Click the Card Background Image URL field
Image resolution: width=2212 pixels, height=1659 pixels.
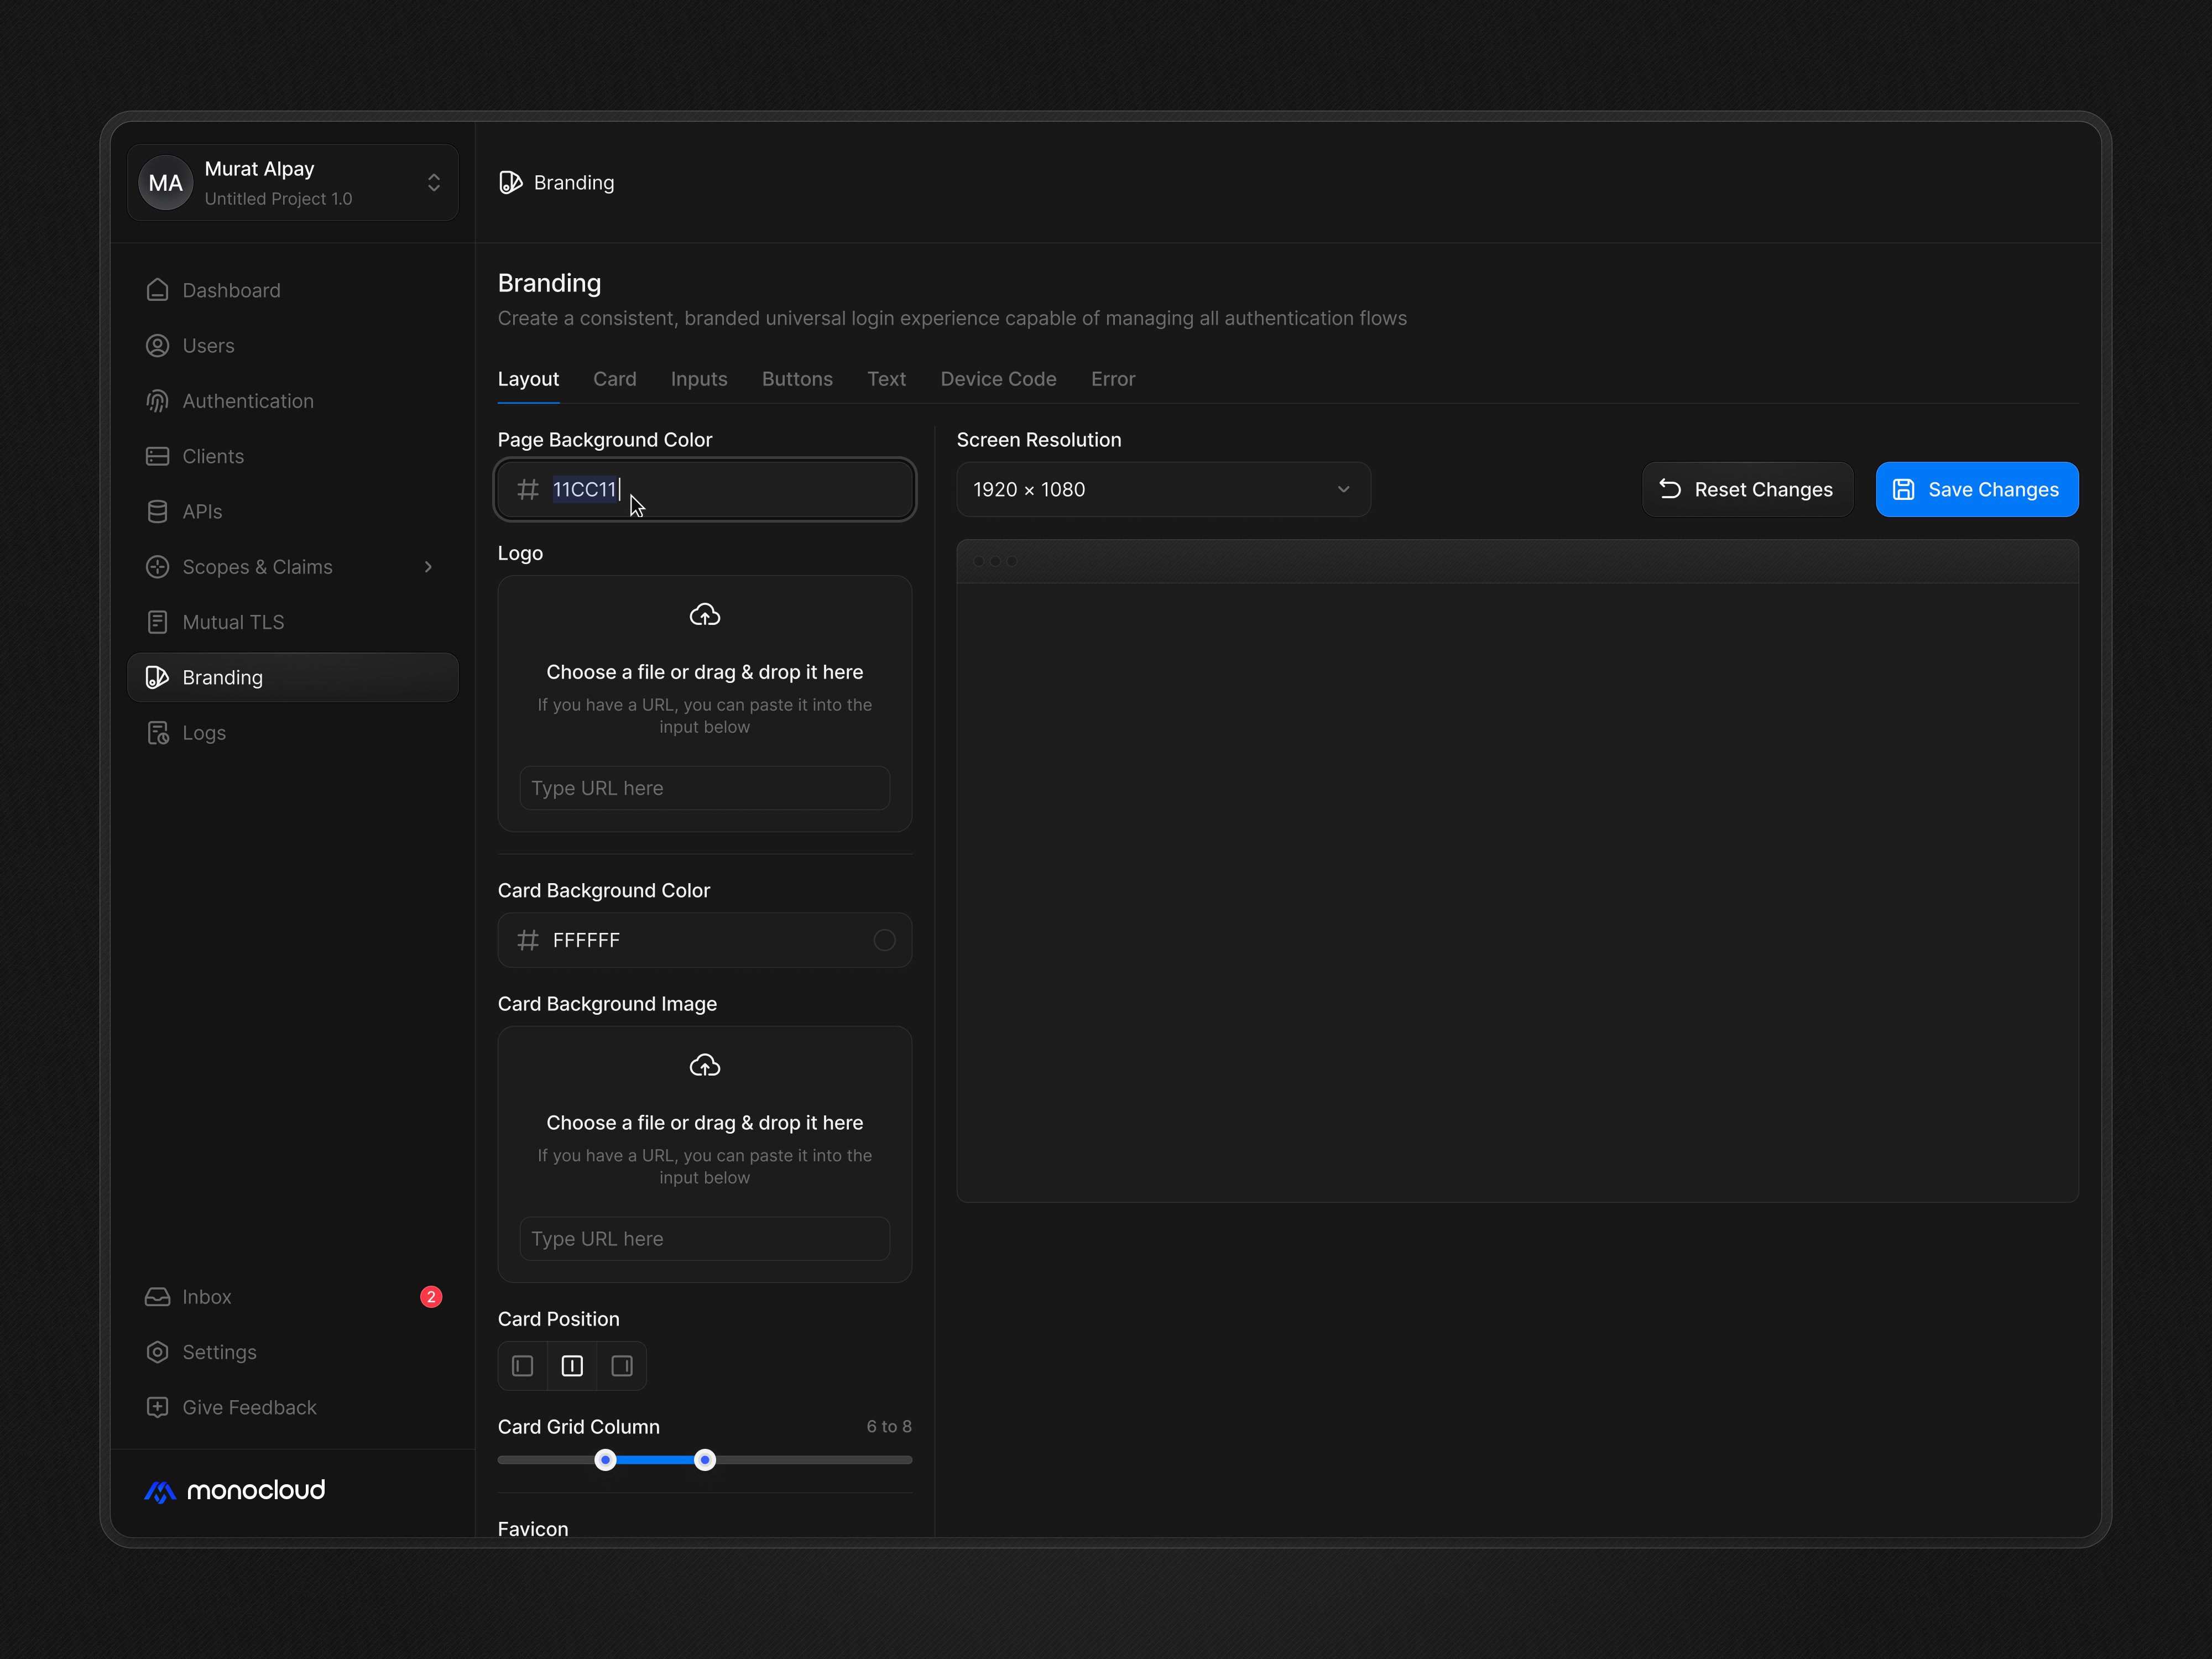[x=705, y=1239]
